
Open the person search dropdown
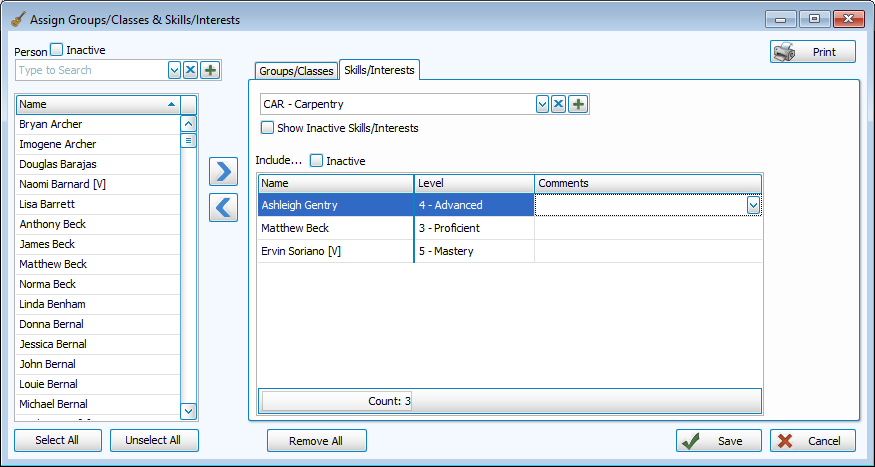click(x=175, y=70)
